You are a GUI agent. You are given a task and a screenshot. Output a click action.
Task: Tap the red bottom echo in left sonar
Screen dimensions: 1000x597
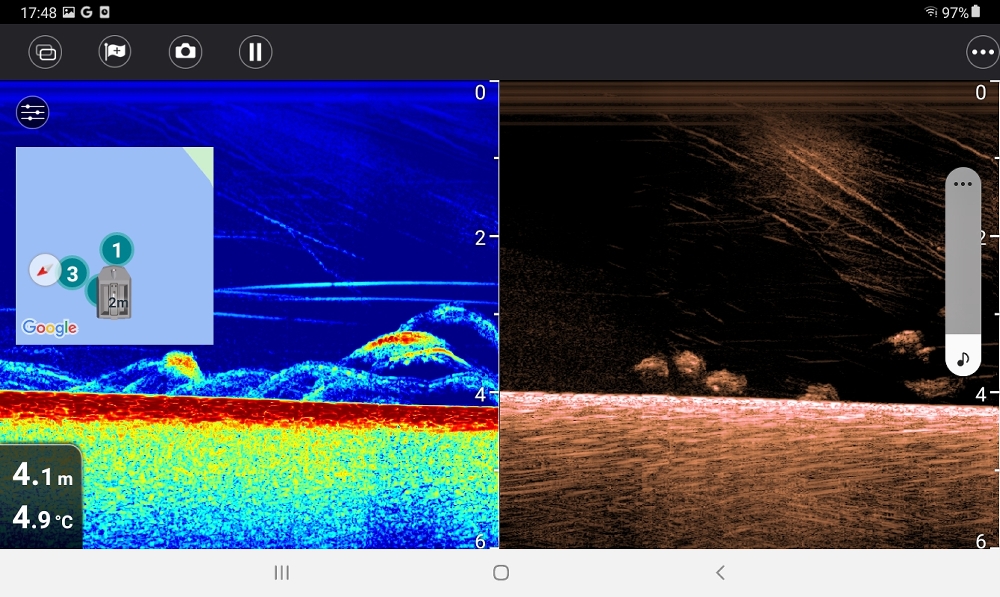[249, 409]
